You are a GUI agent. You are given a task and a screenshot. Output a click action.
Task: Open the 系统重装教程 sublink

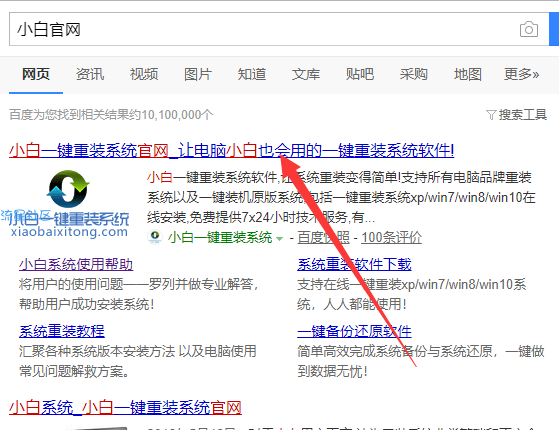62,331
